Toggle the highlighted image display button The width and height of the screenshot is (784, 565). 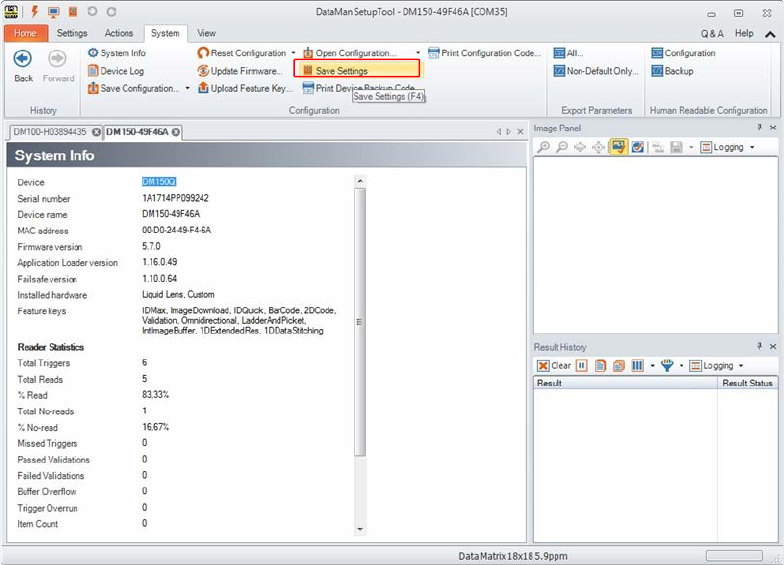[619, 147]
